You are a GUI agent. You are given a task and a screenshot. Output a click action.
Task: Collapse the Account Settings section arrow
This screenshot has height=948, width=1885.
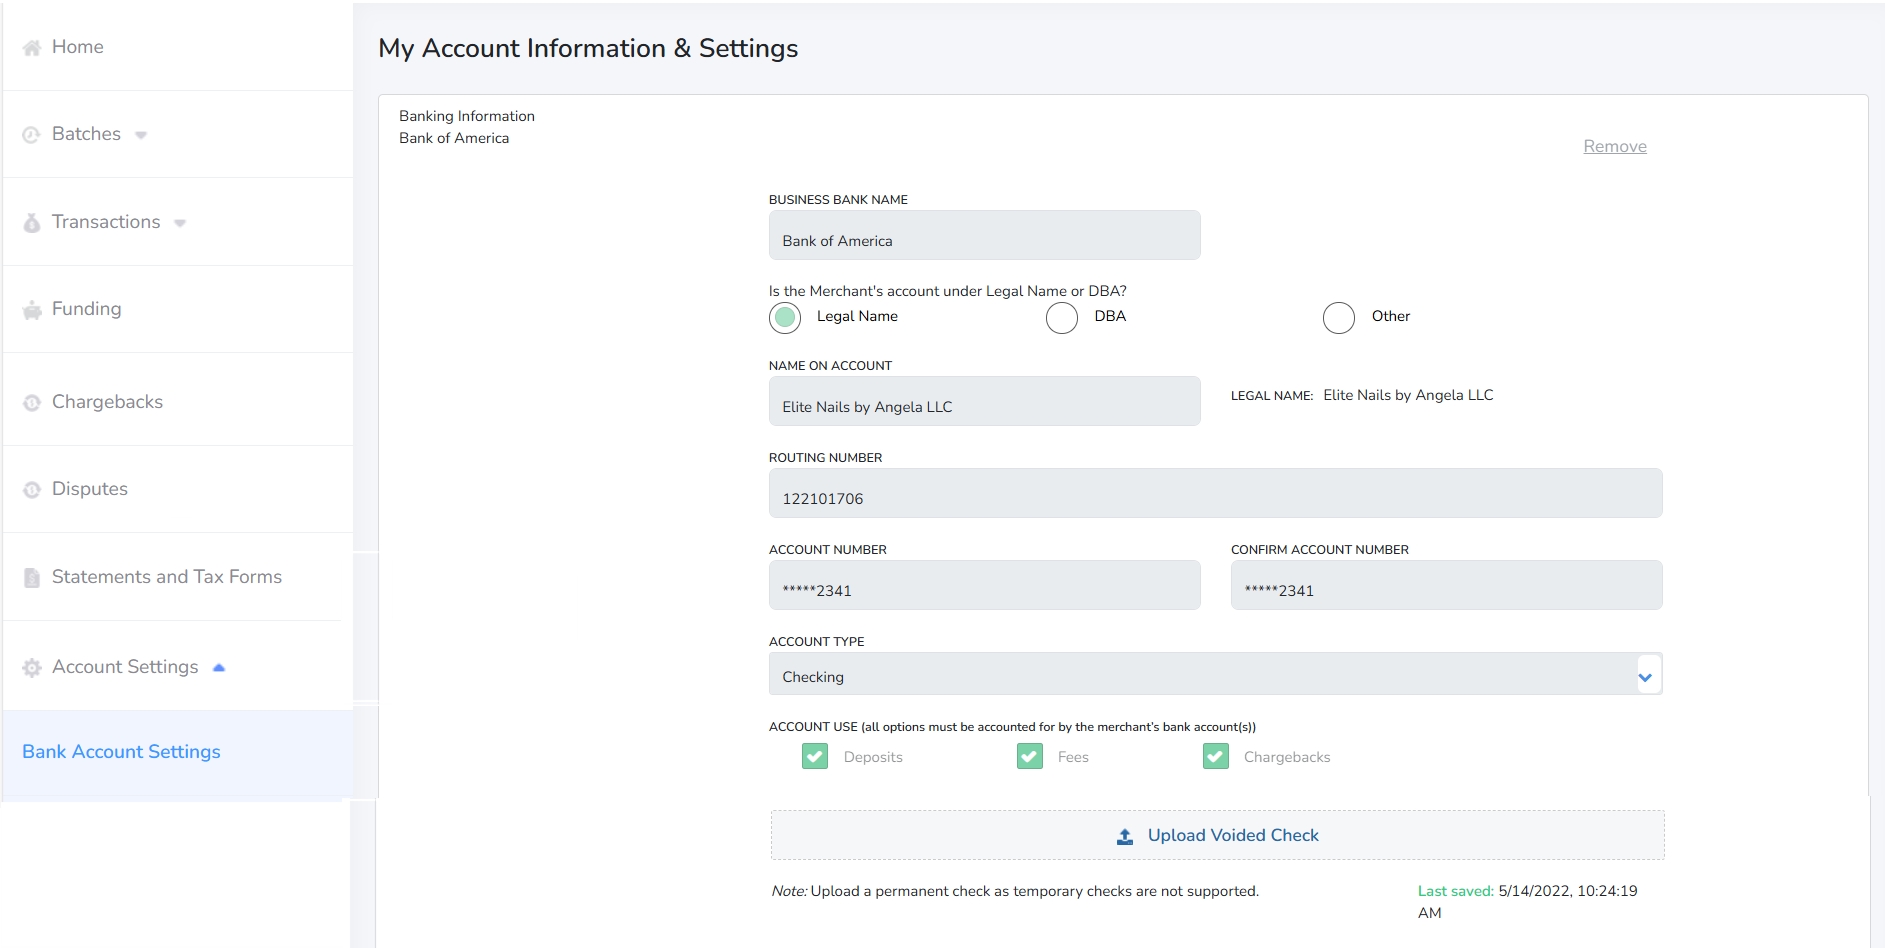[219, 668]
